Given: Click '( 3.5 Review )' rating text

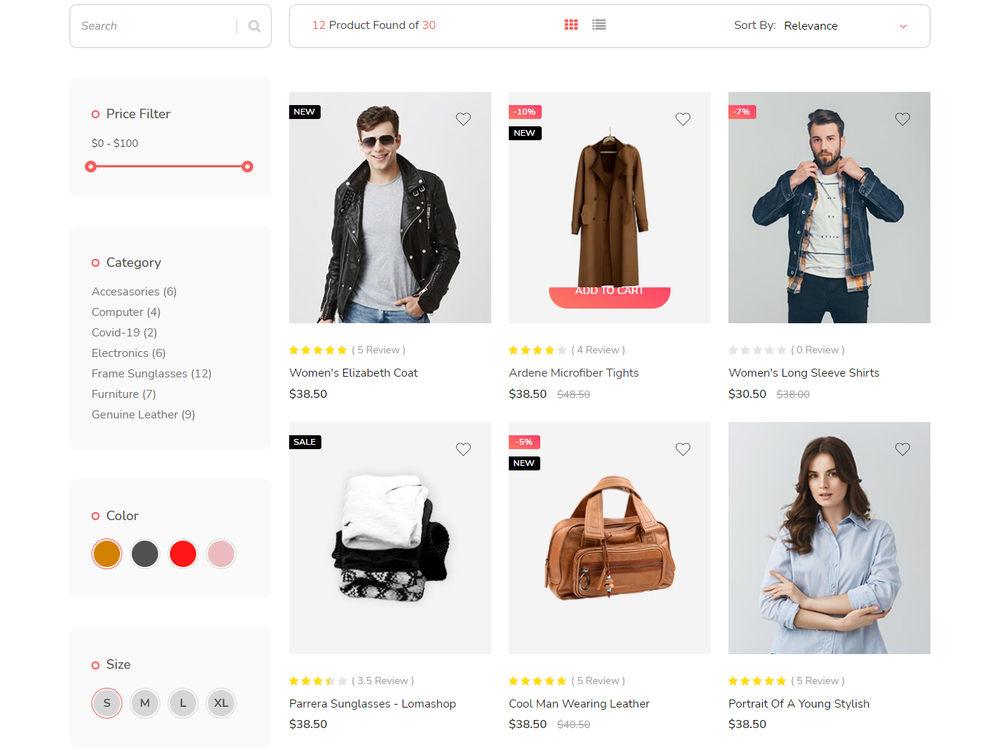Looking at the screenshot, I should (x=383, y=680).
